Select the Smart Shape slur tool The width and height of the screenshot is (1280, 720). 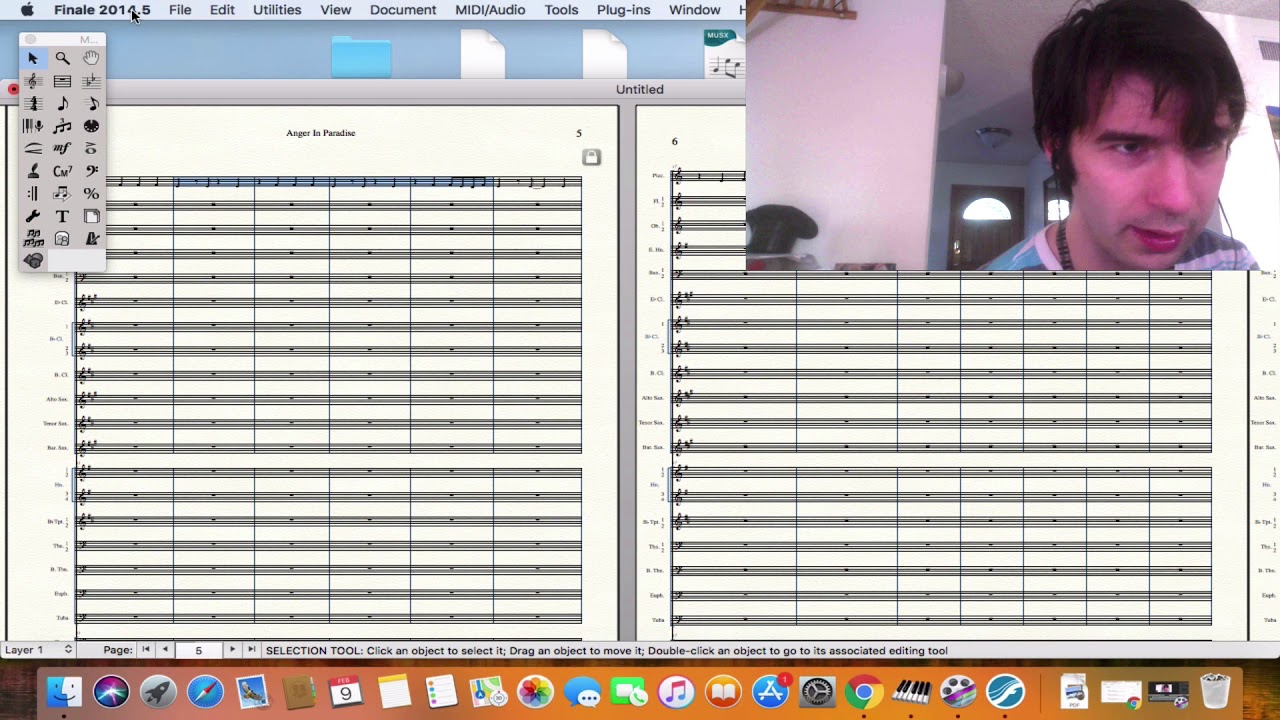33,148
